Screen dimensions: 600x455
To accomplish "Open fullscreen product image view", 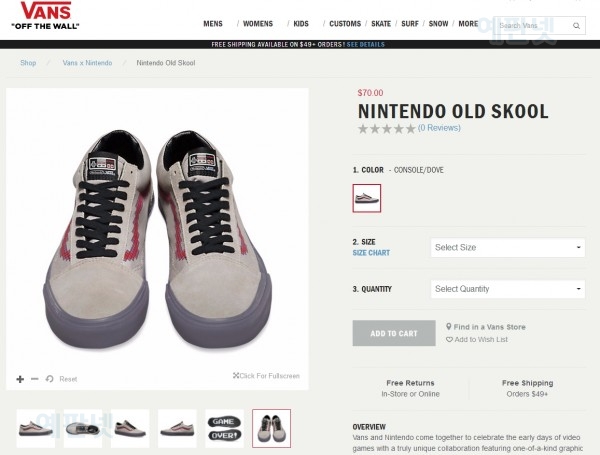I will [x=266, y=376].
